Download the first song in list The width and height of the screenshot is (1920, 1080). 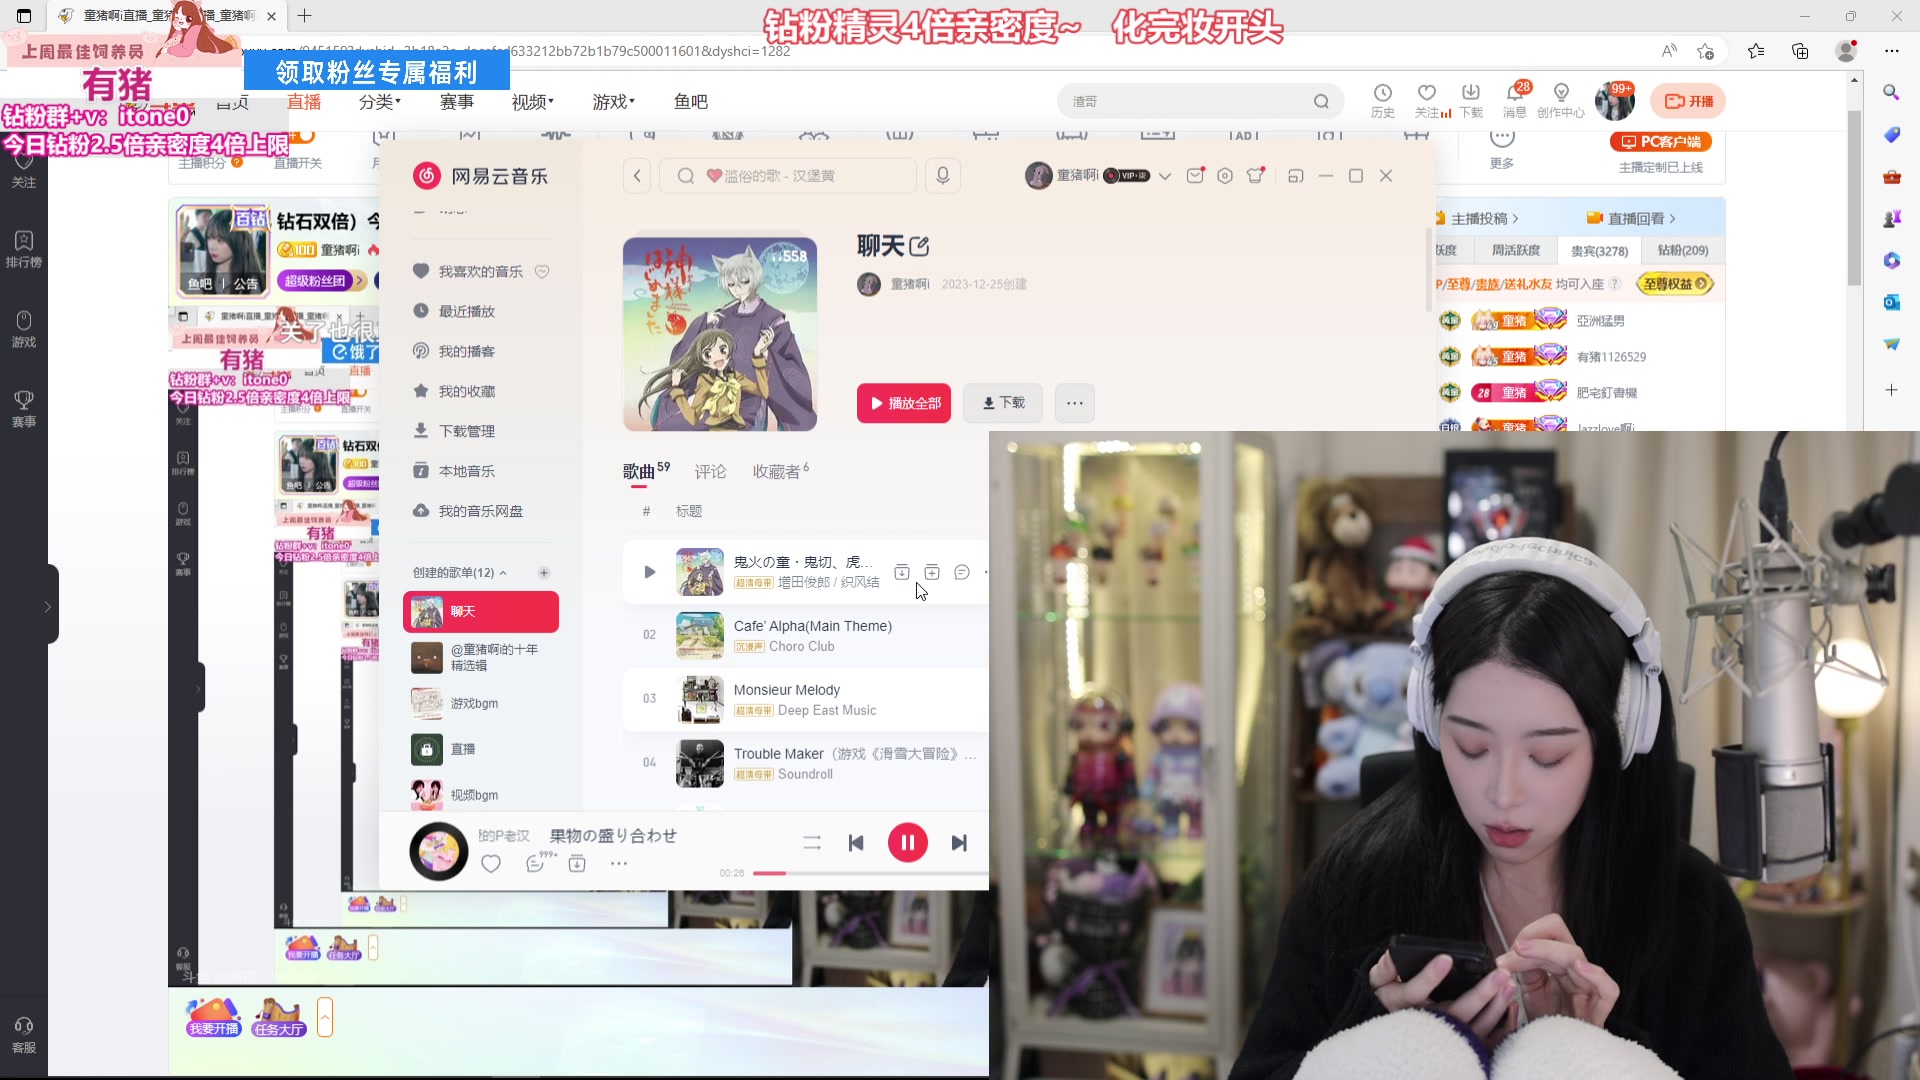tap(901, 572)
